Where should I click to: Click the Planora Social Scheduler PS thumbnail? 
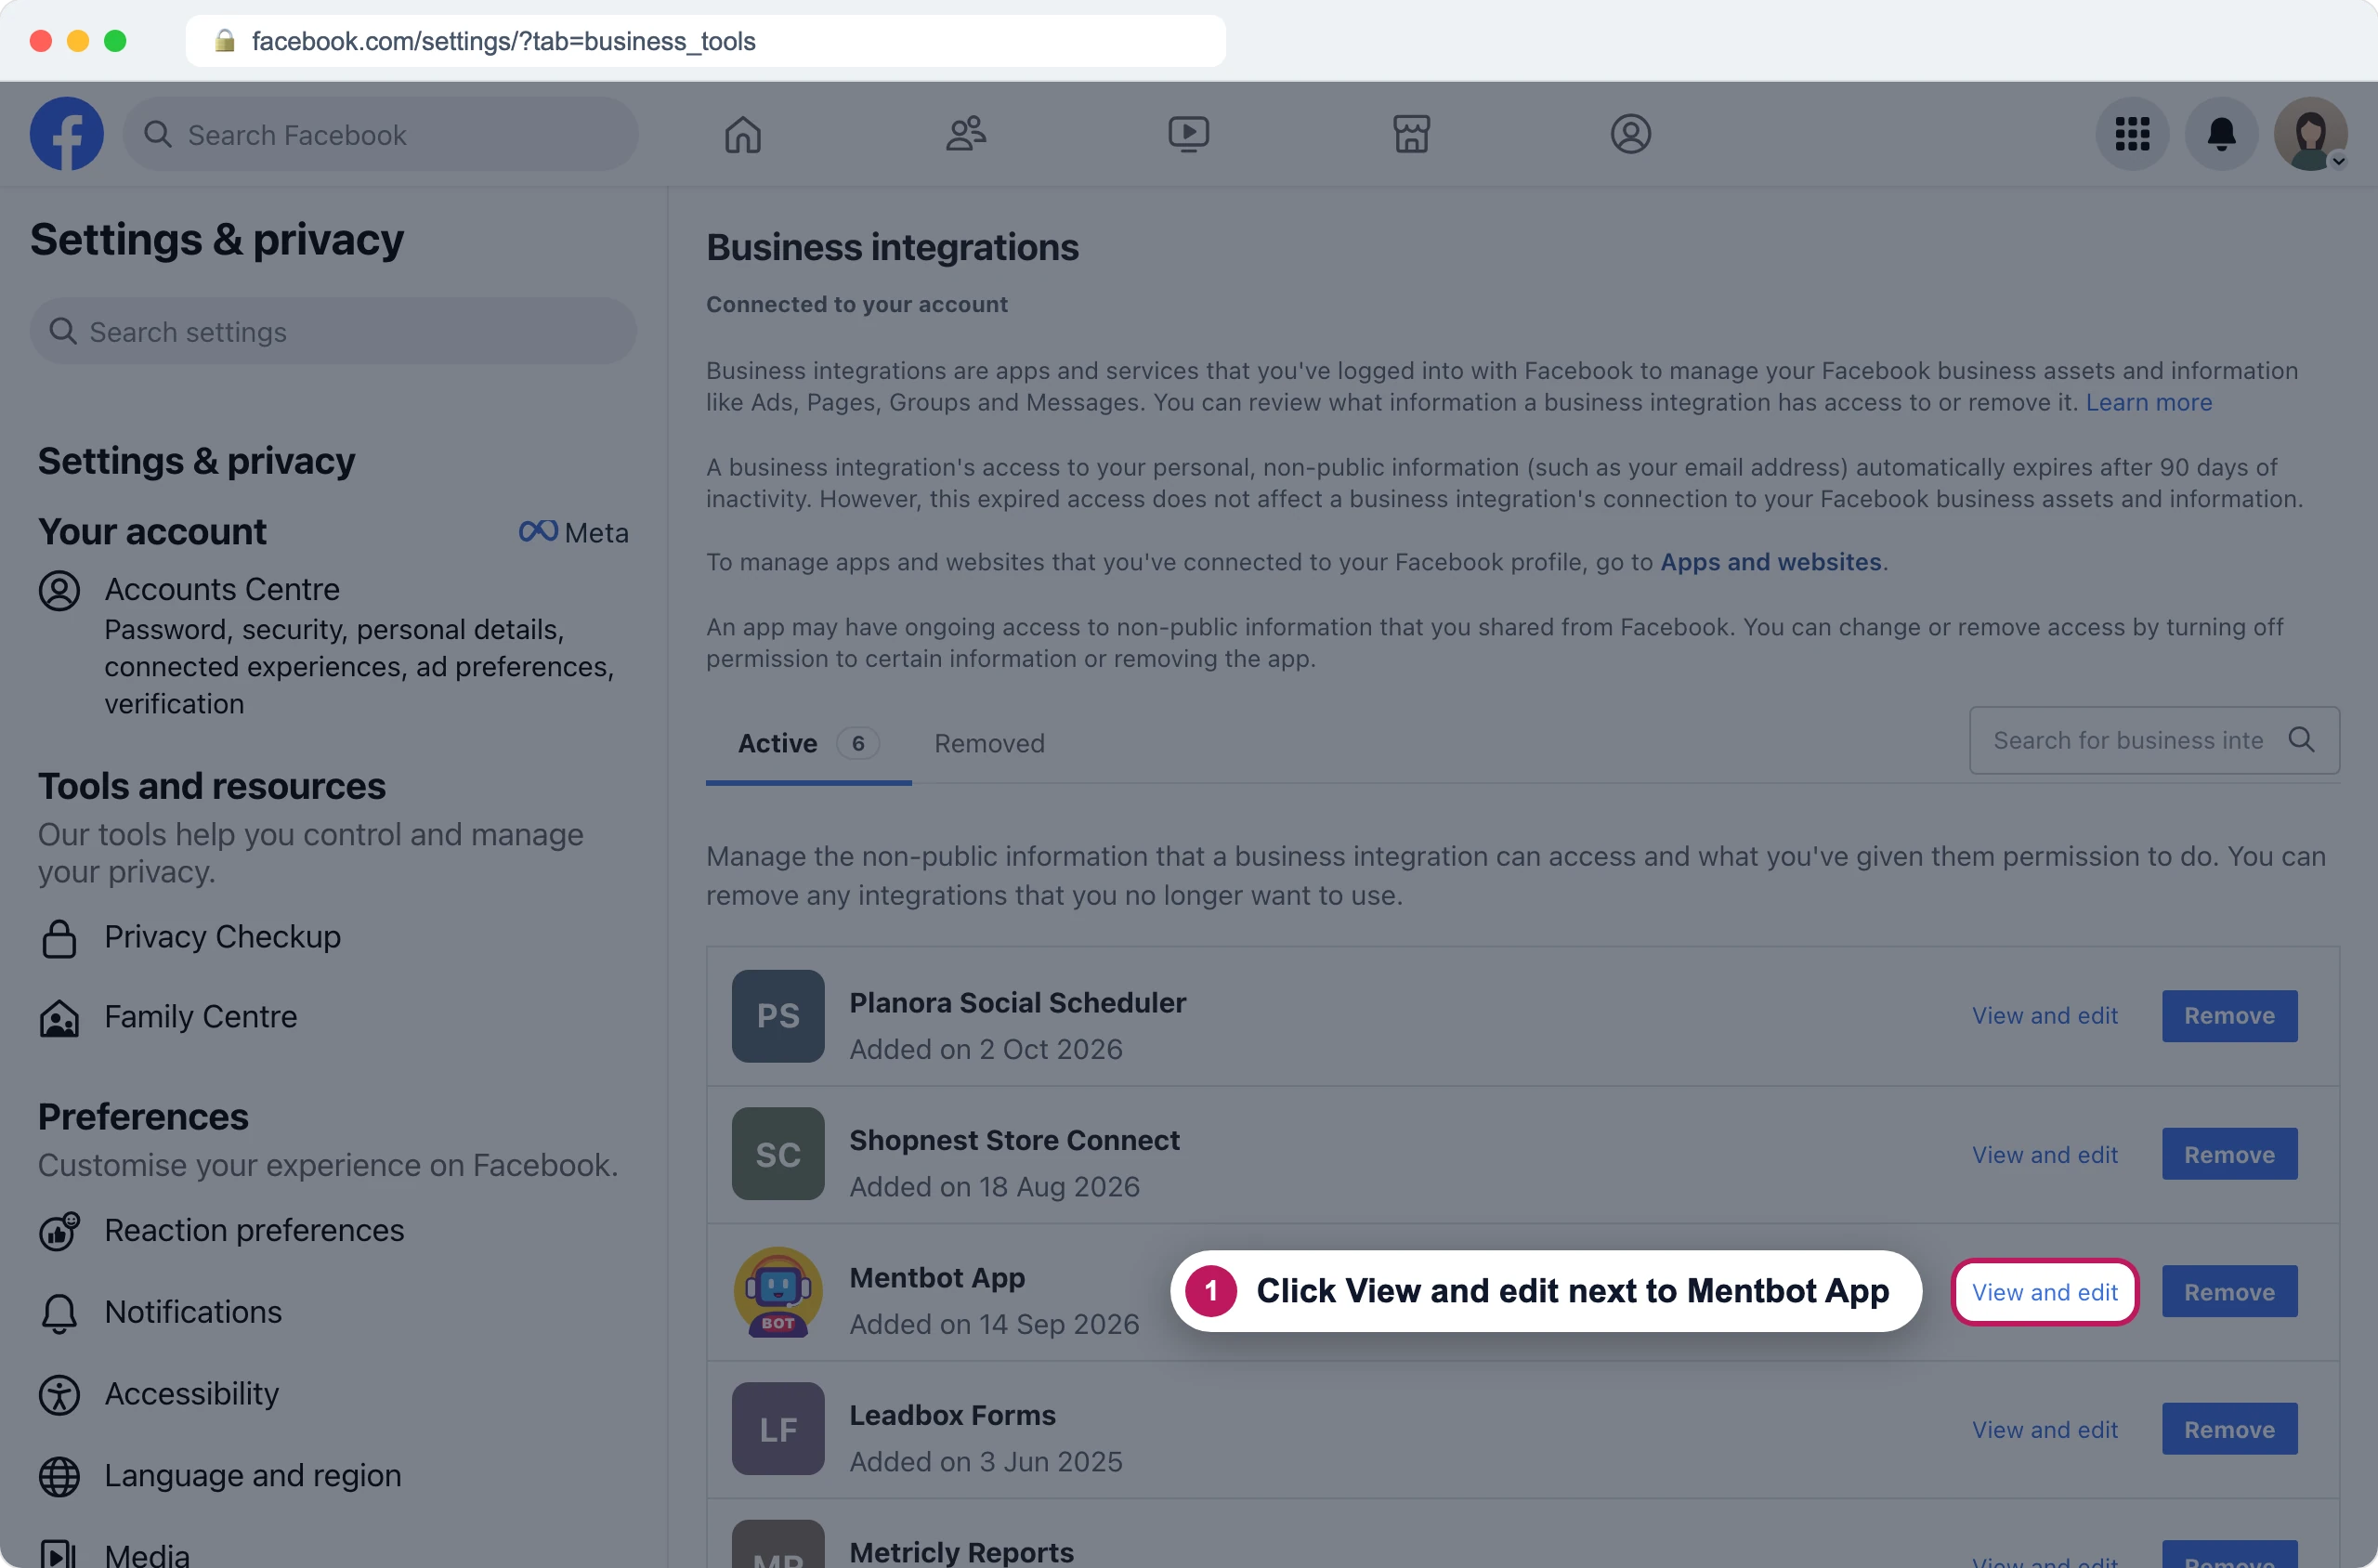pos(778,1016)
